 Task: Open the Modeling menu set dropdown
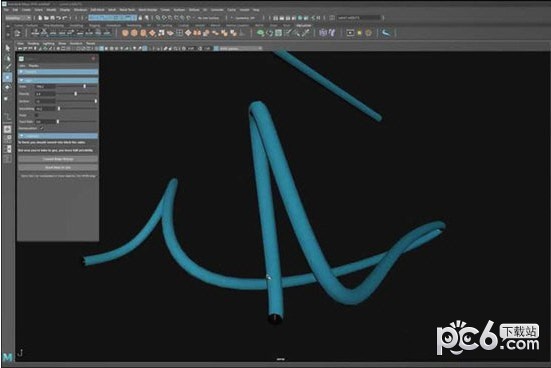(18, 18)
